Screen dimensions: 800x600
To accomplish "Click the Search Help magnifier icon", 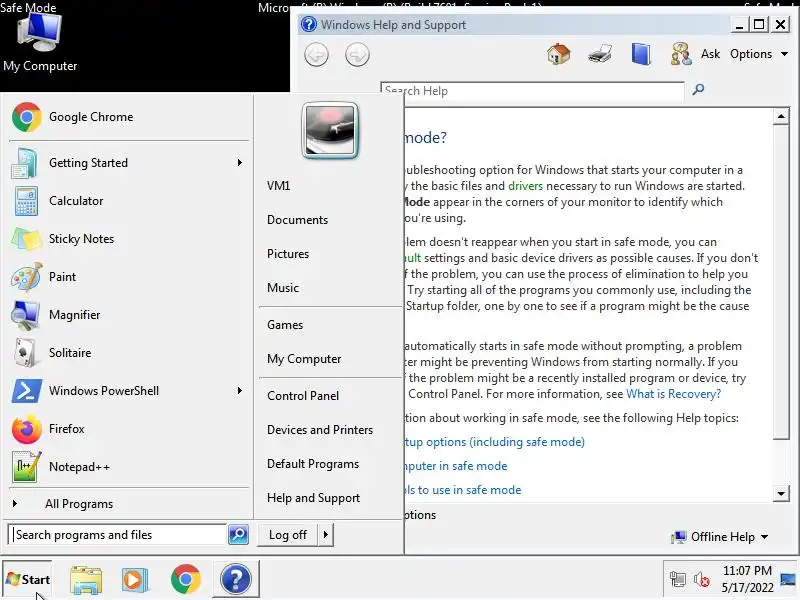I will [x=698, y=90].
